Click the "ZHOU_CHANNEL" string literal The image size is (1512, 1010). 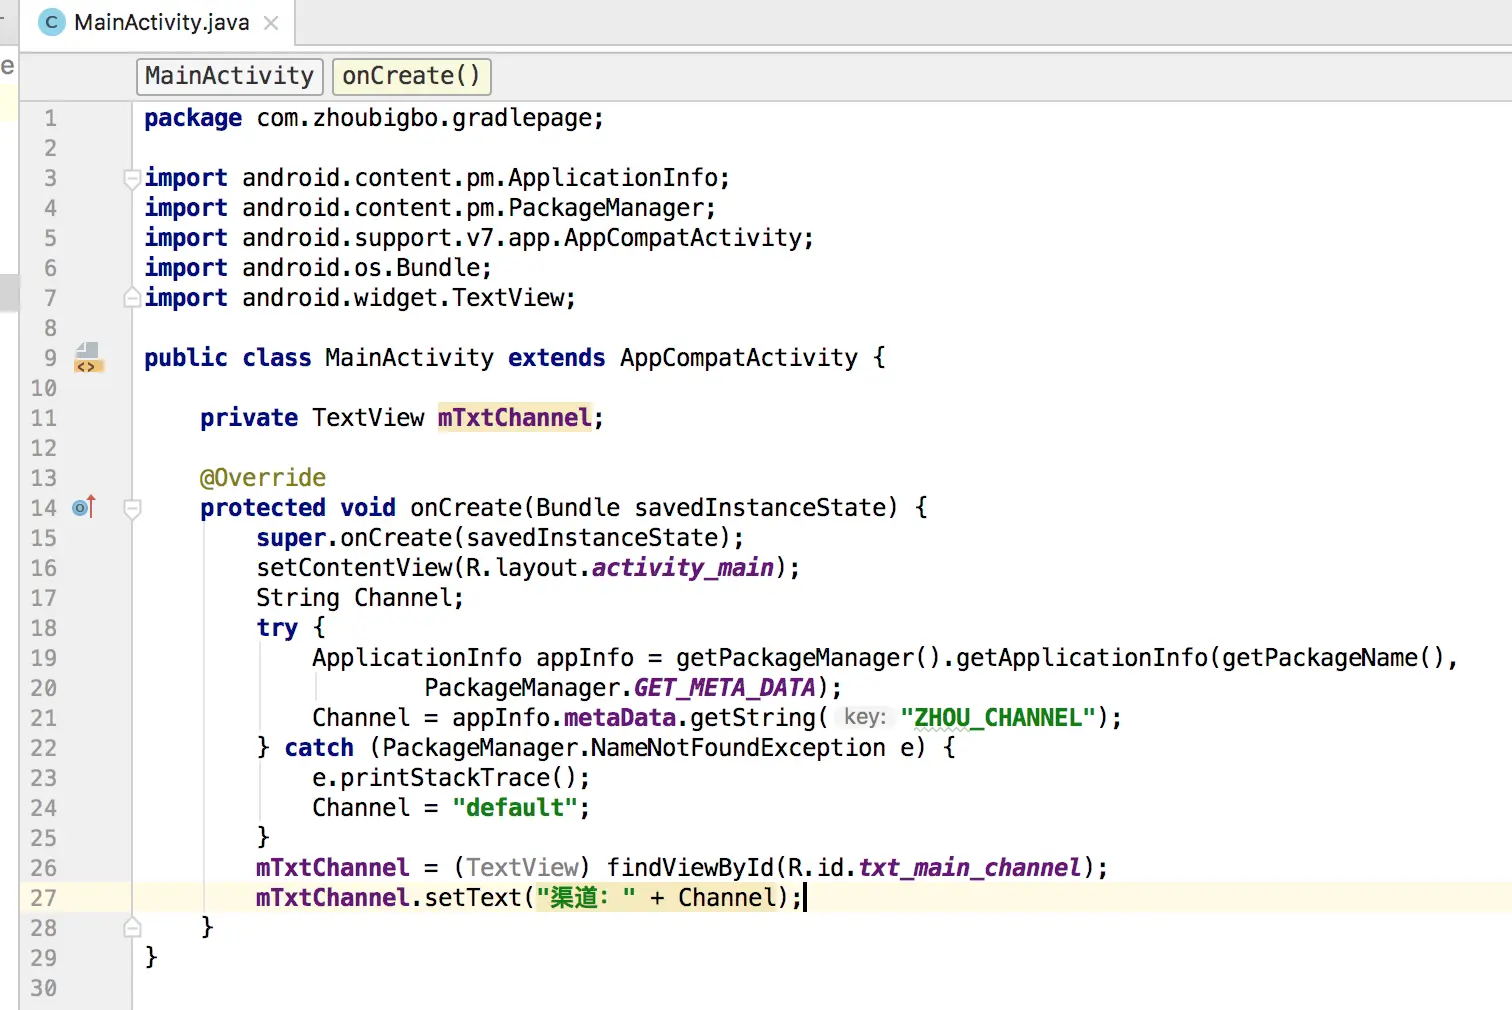click(x=997, y=718)
